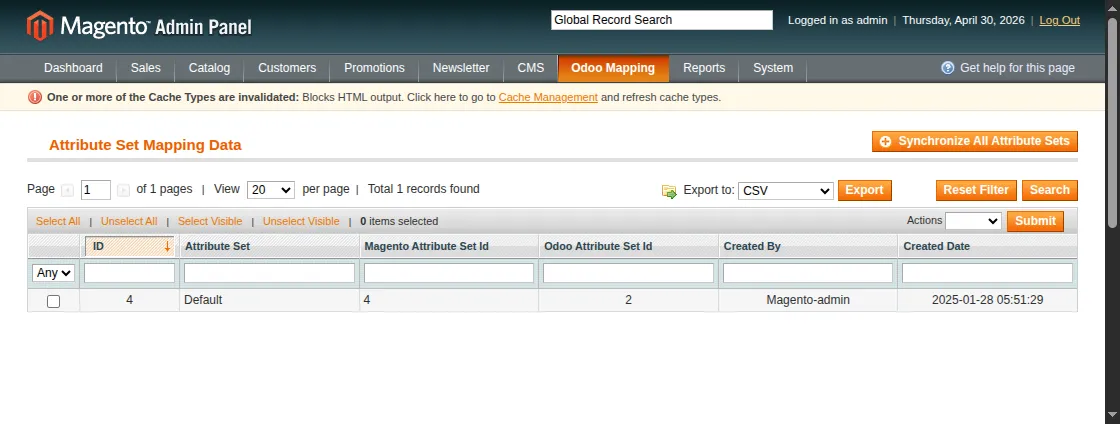Click Get help for this page
The image size is (1120, 424).
tap(1017, 68)
